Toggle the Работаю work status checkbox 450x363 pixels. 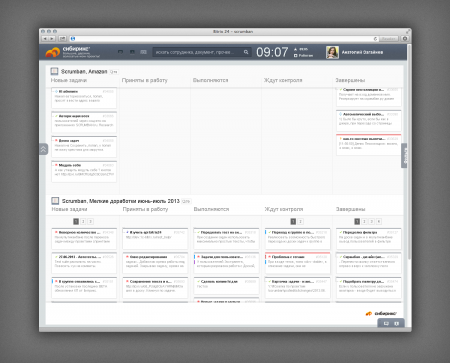click(295, 56)
